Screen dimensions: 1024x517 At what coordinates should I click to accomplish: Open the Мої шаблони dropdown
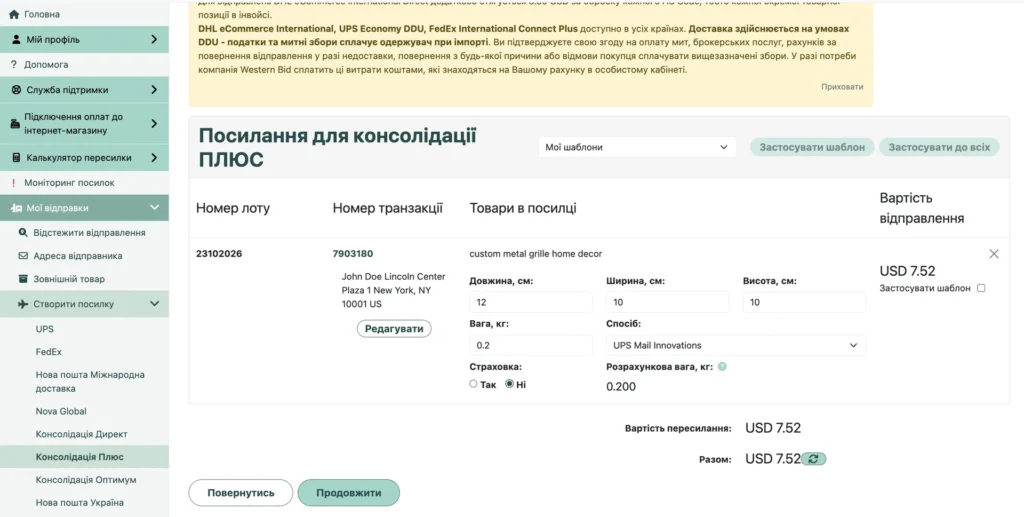[637, 147]
